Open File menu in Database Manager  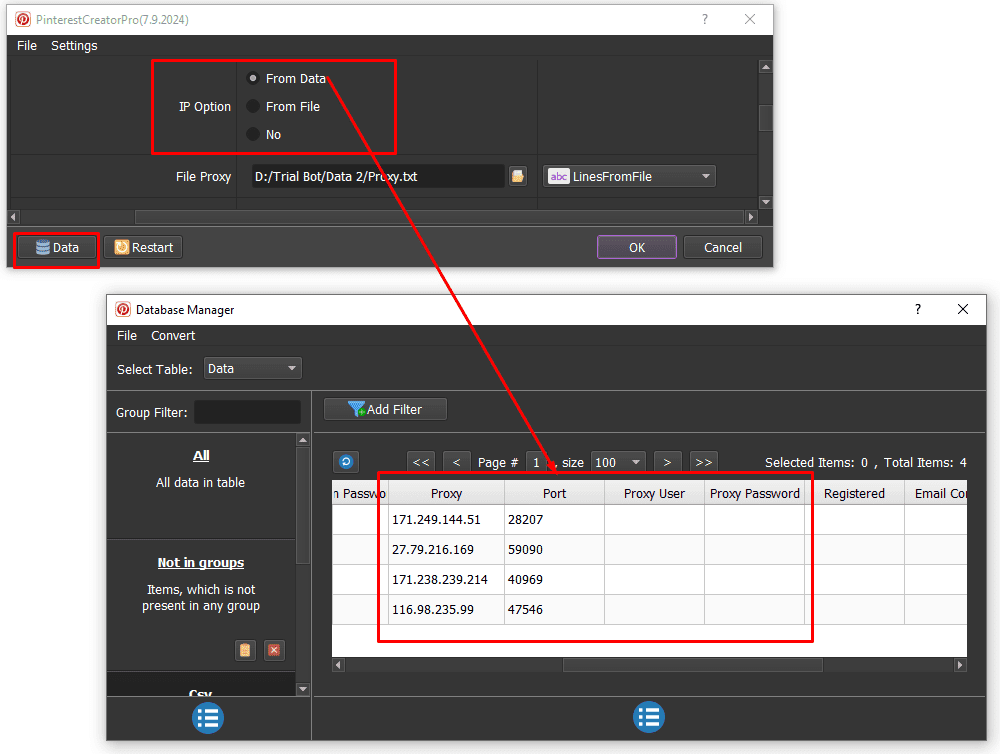tap(127, 336)
